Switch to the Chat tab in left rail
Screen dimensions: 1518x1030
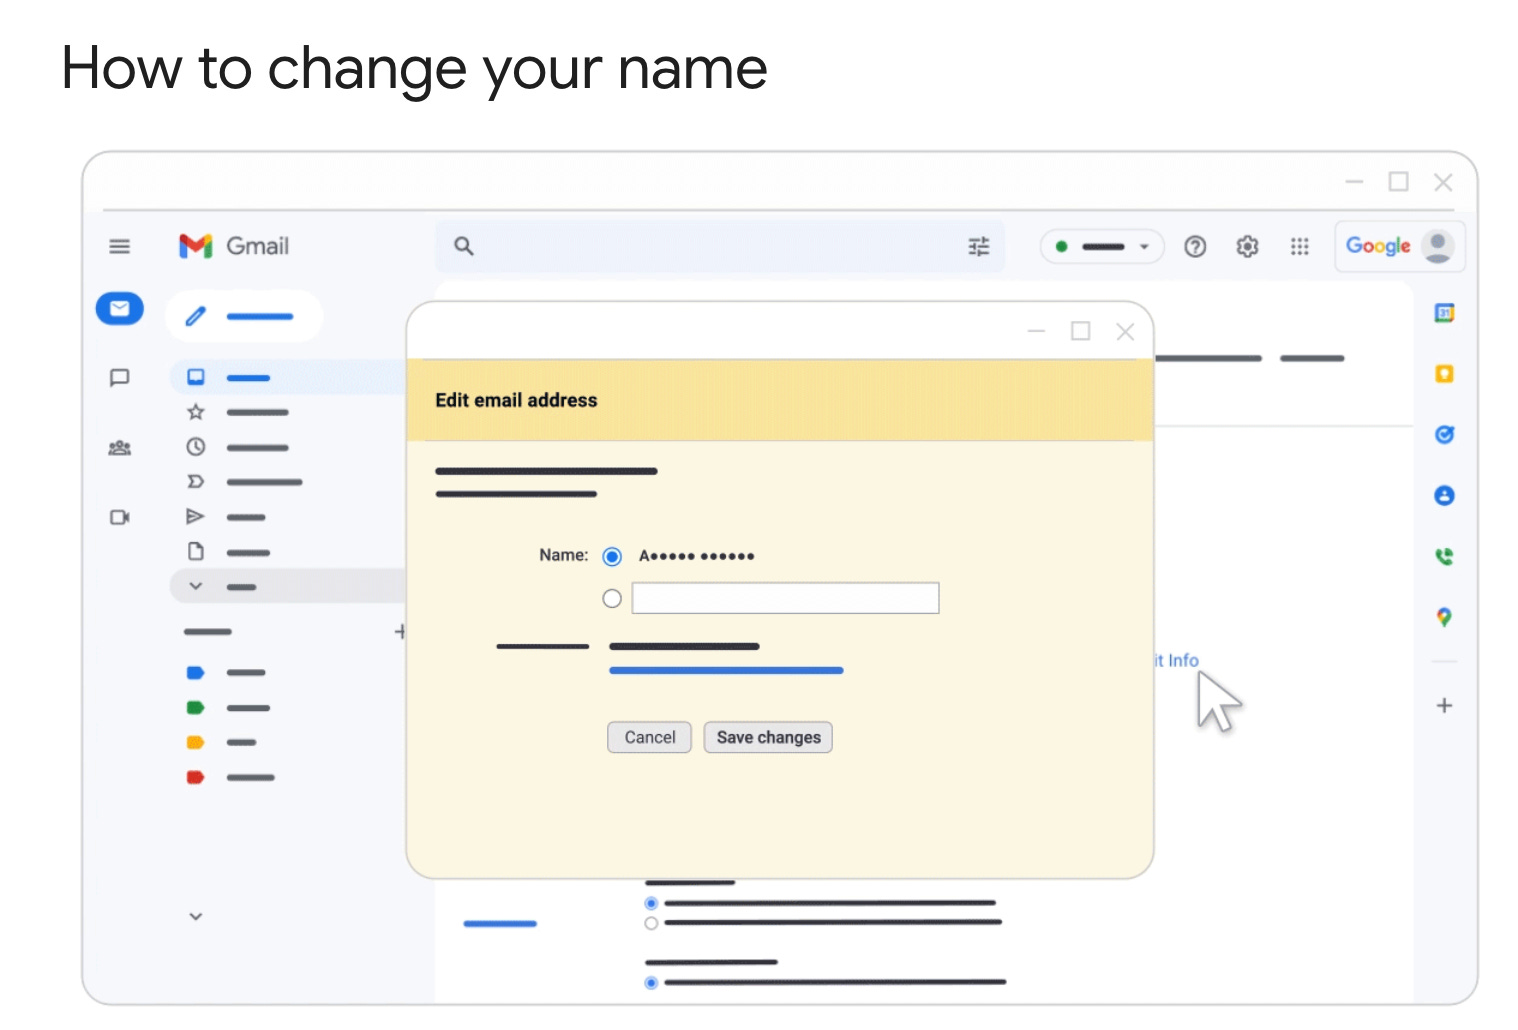pos(119,377)
